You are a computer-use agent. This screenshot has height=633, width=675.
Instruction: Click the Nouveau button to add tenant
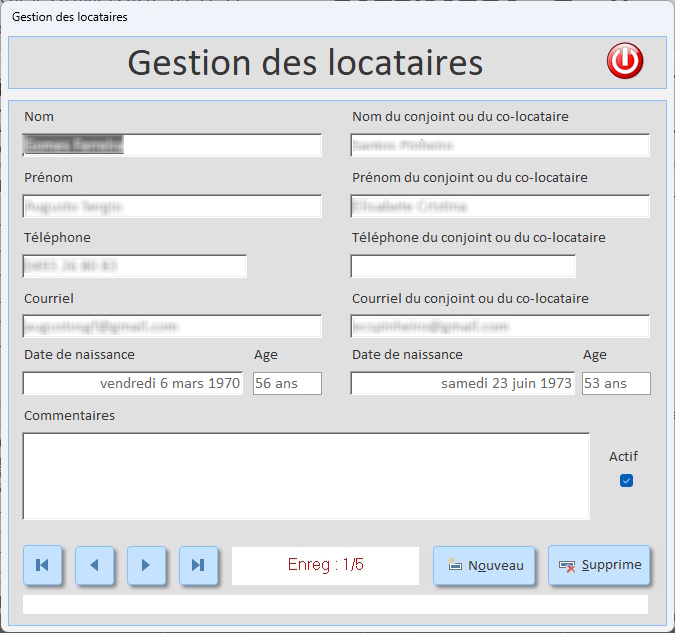[x=485, y=565]
